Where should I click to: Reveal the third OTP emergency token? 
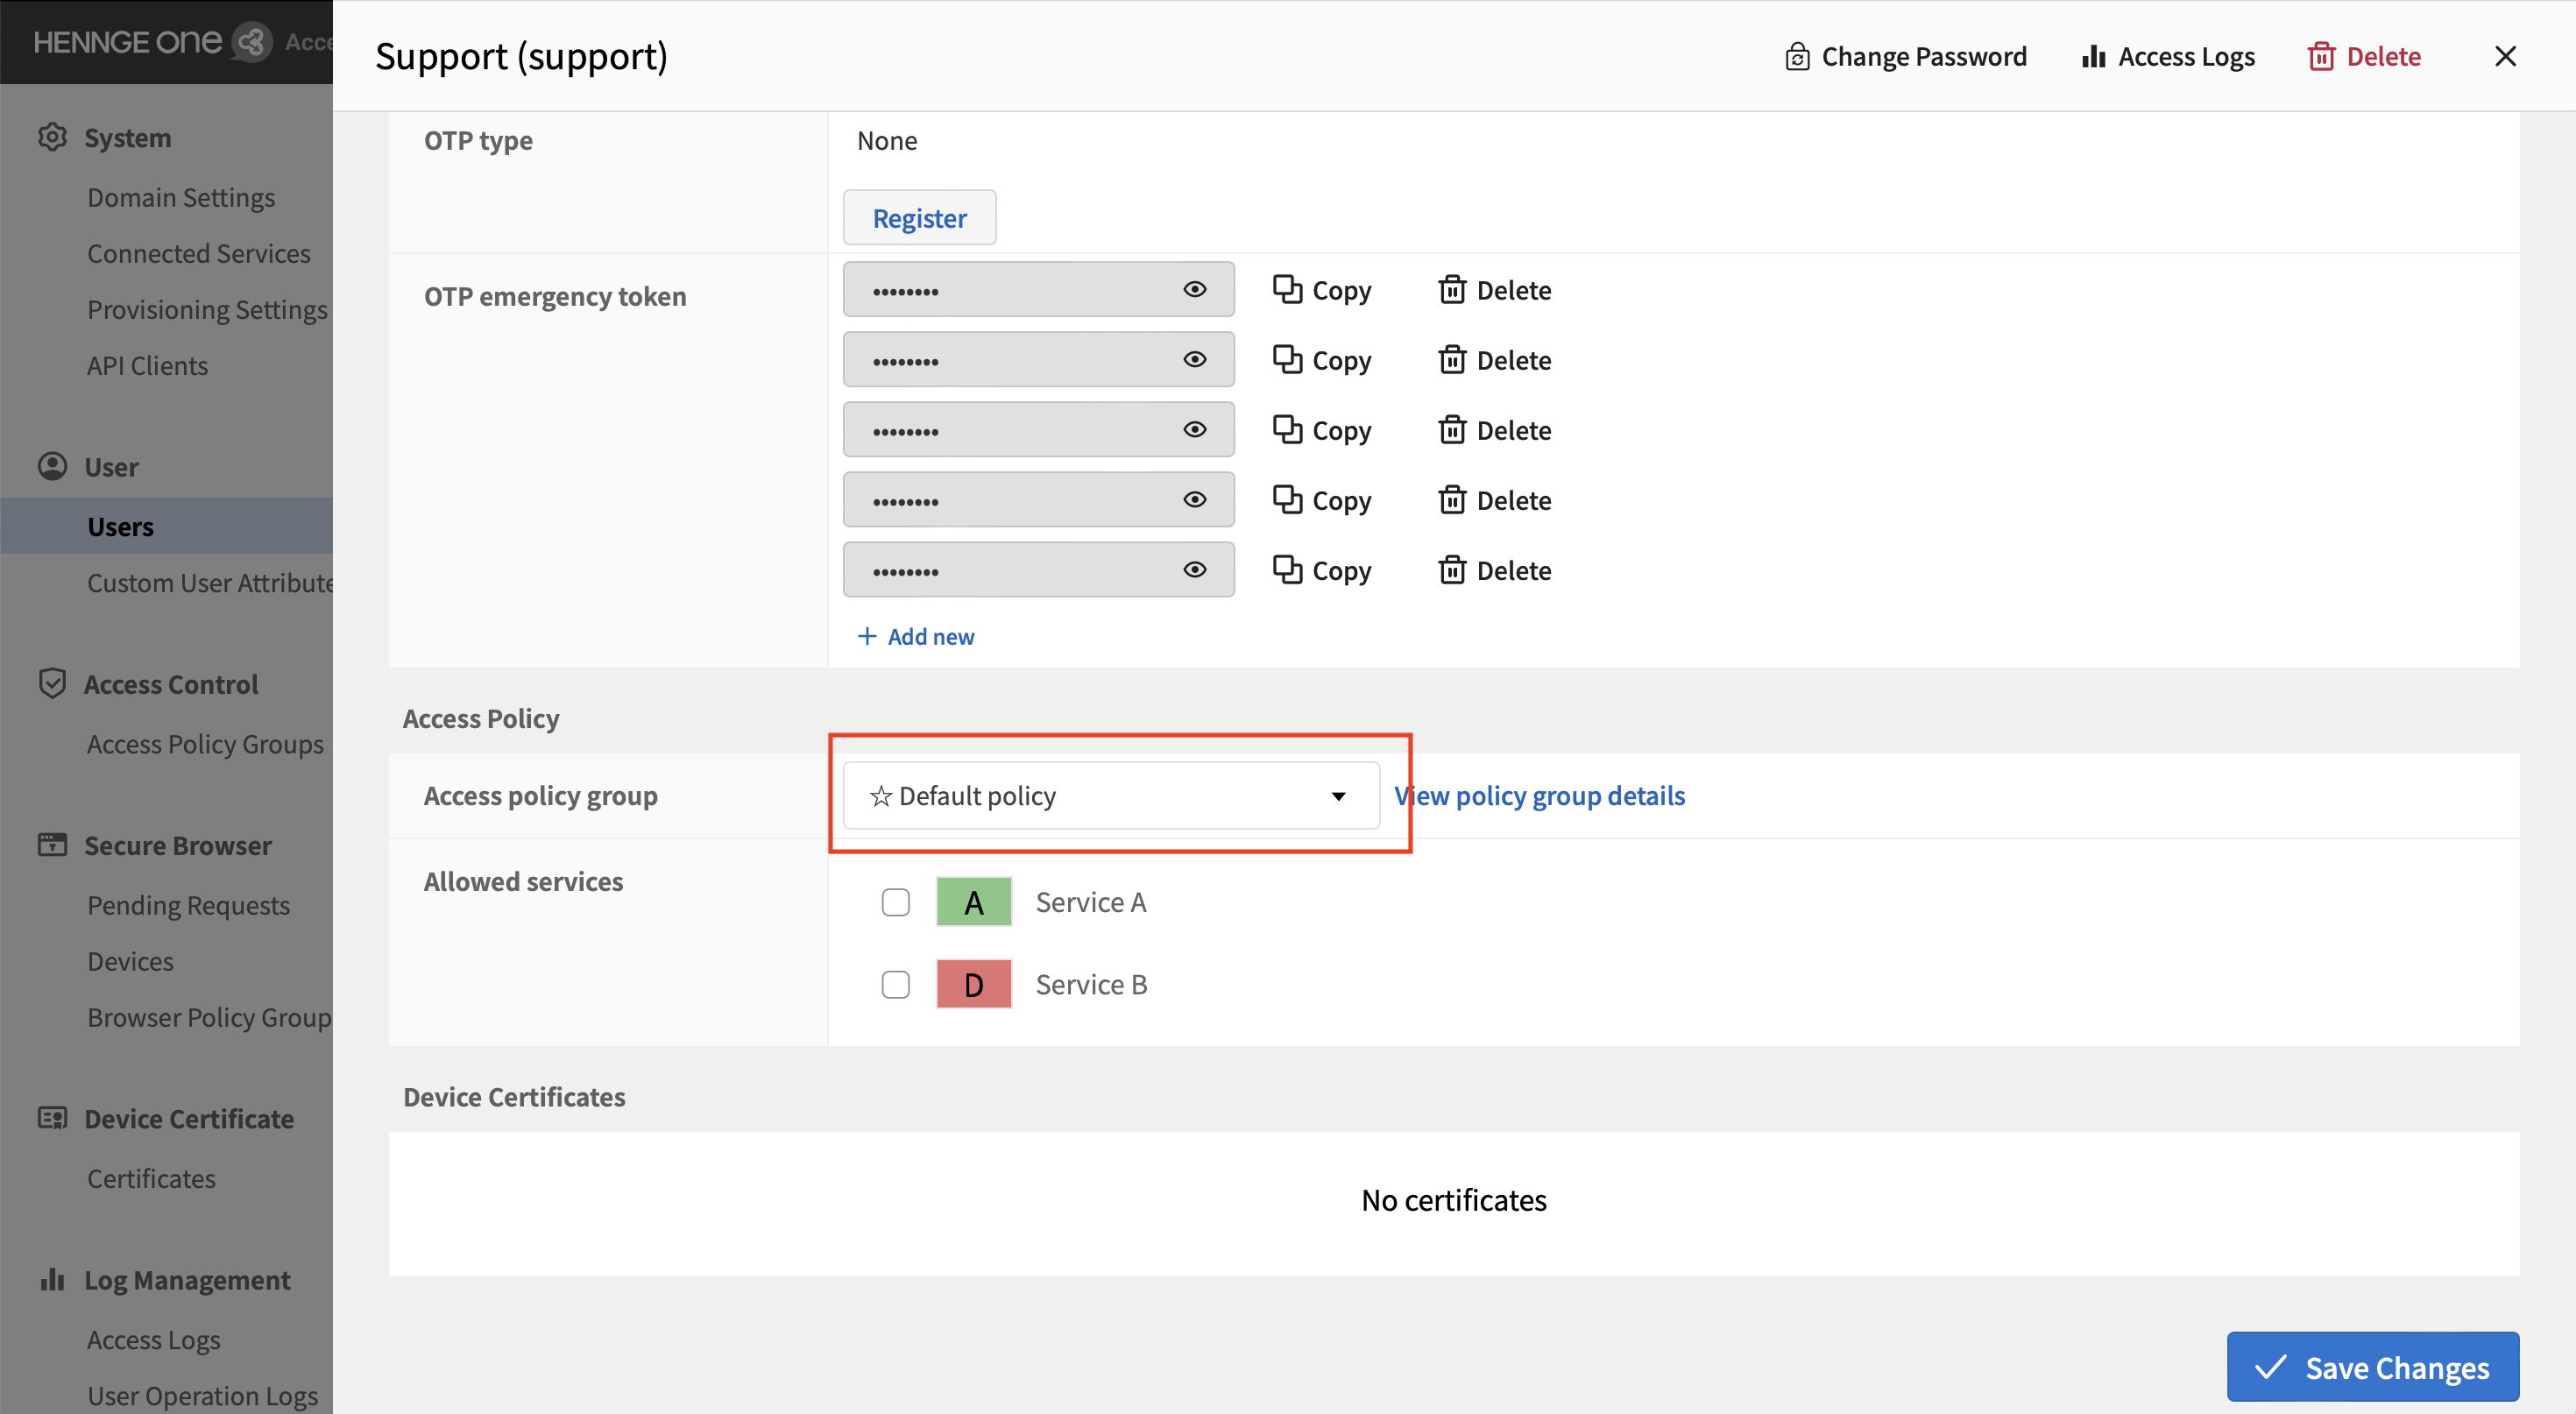[x=1195, y=429]
